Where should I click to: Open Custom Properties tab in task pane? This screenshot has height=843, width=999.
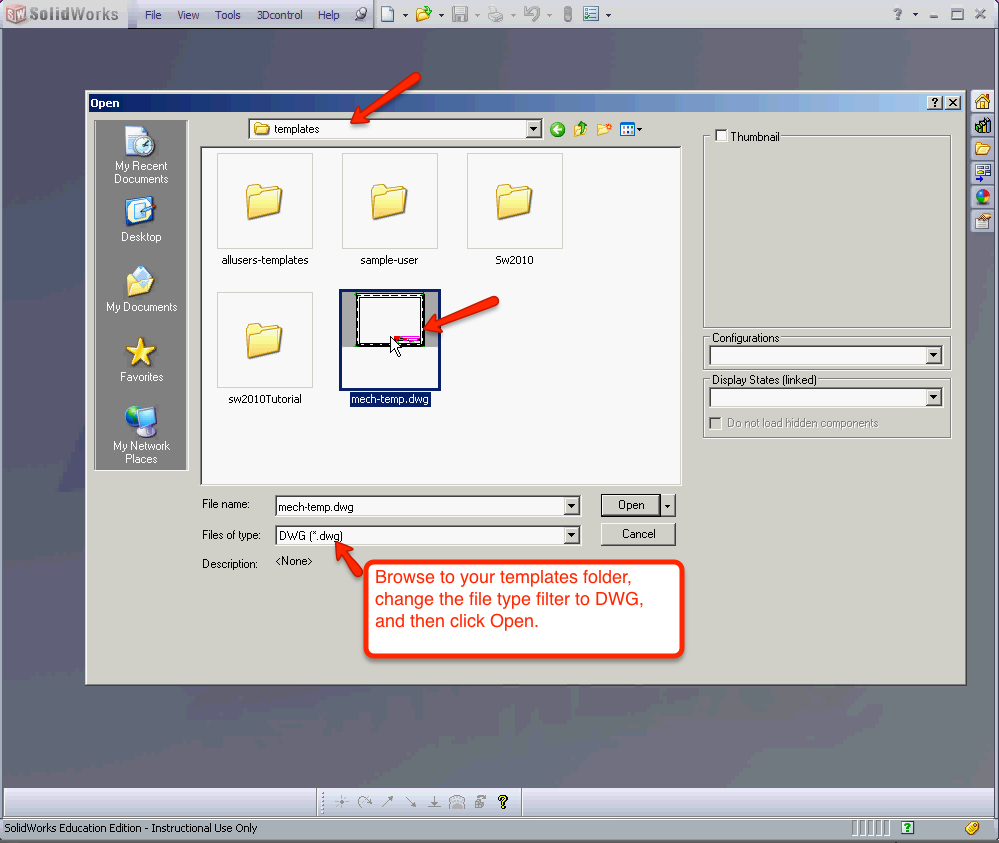pos(982,221)
